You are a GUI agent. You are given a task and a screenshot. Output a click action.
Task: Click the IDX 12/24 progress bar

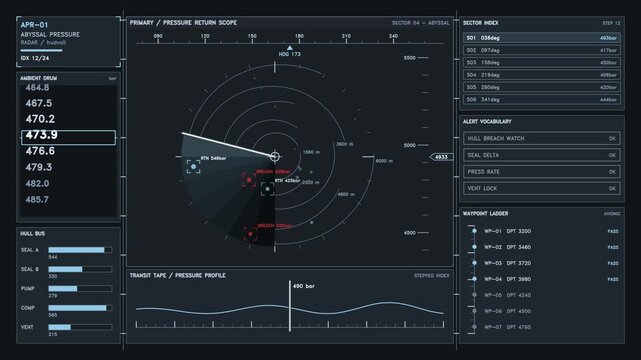click(x=41, y=51)
